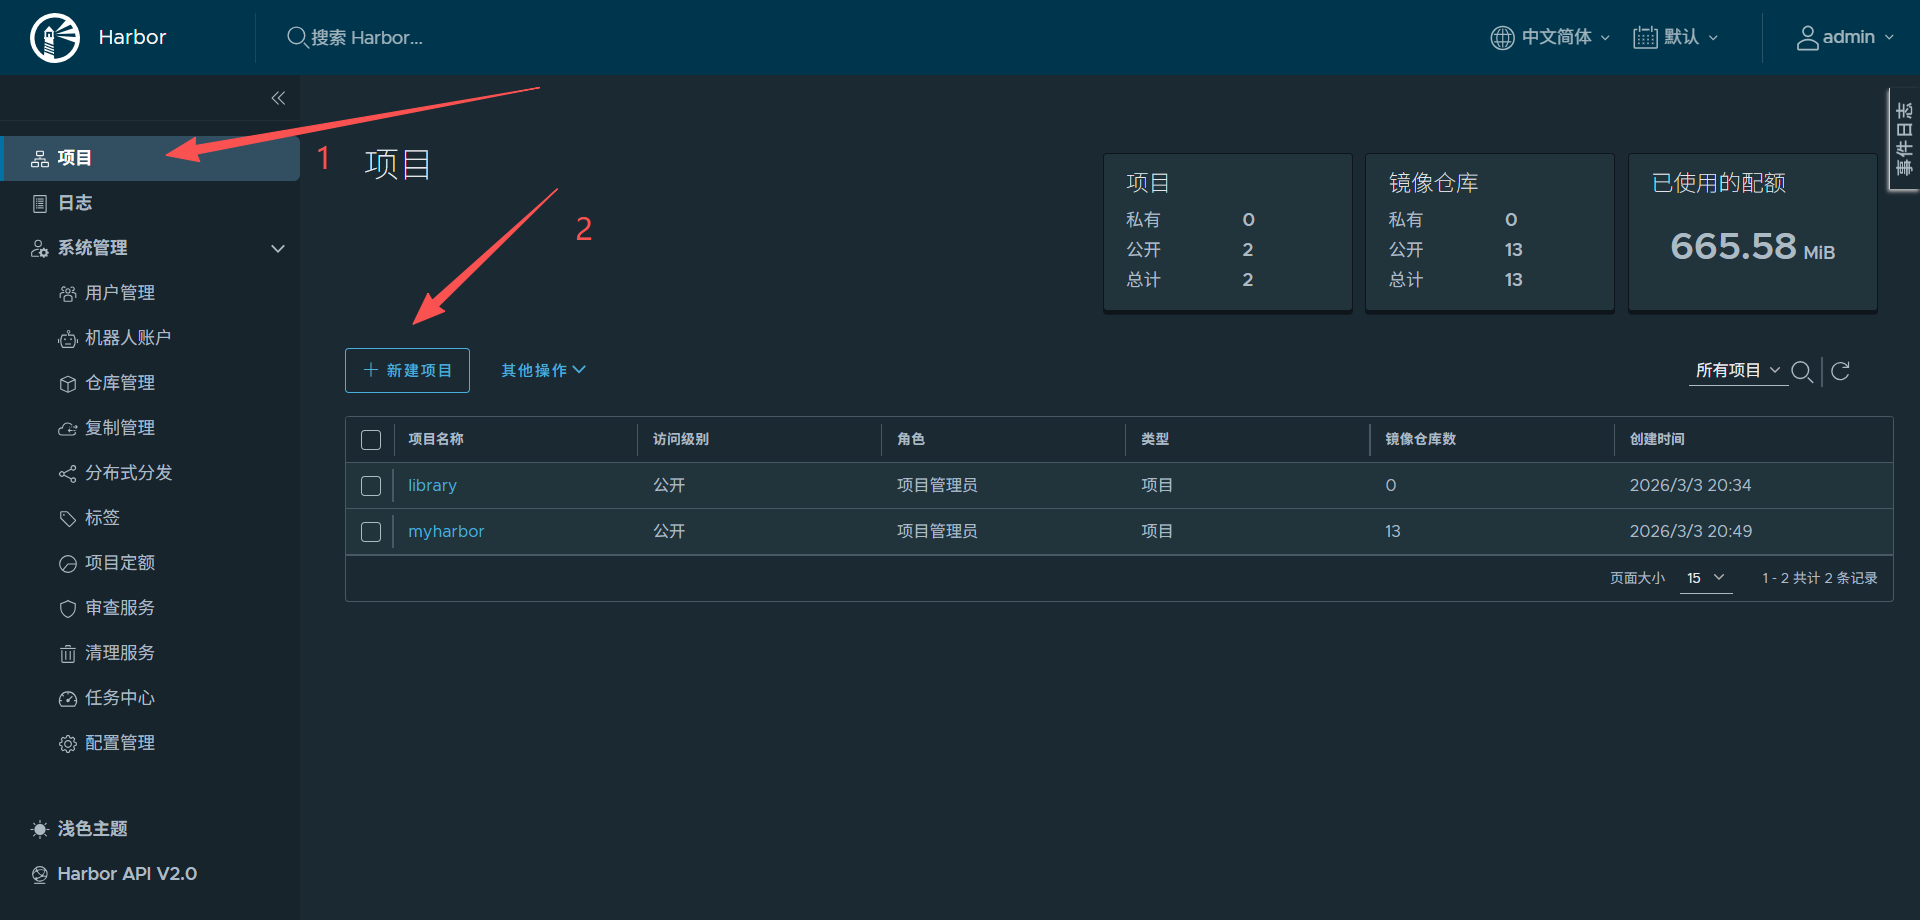Click the calendar icon next to 默认

(x=1645, y=37)
